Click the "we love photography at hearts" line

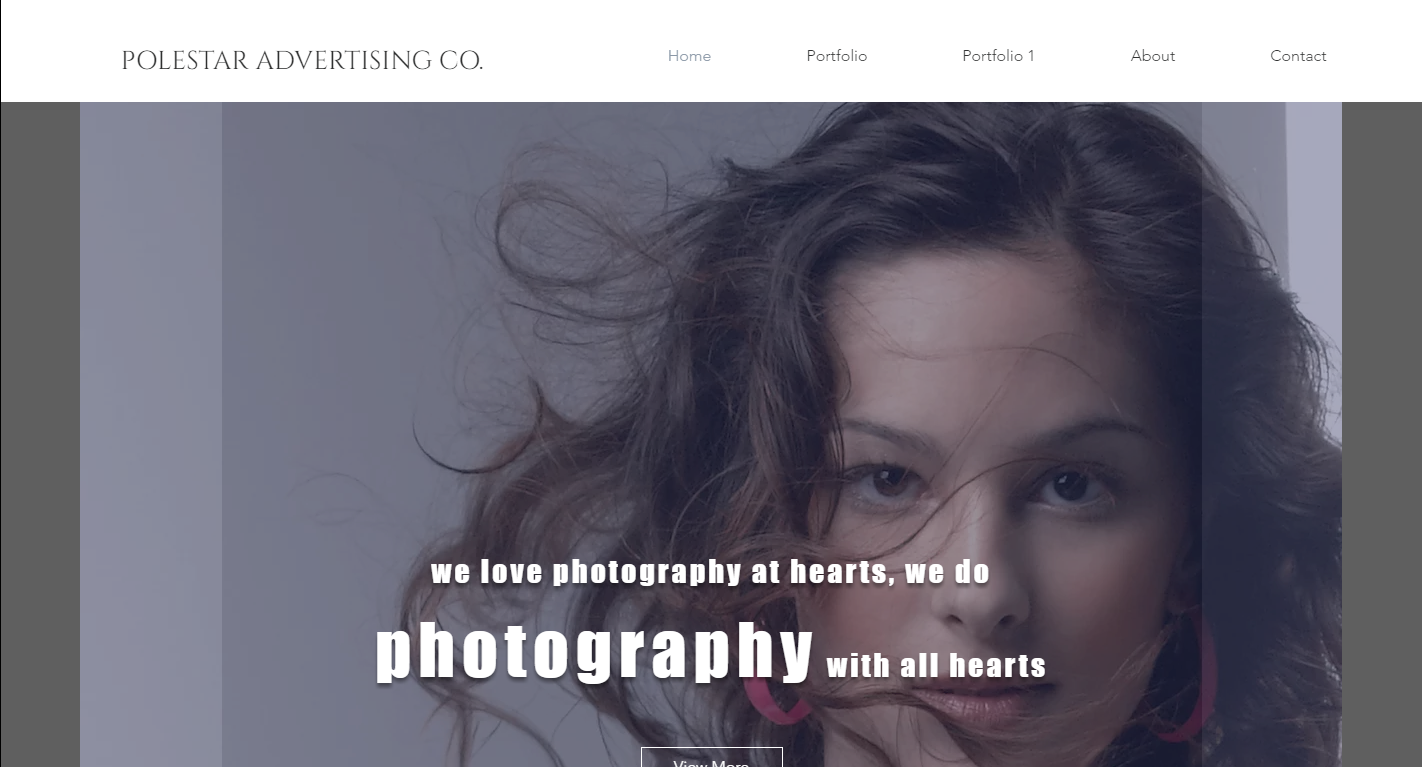(x=710, y=572)
